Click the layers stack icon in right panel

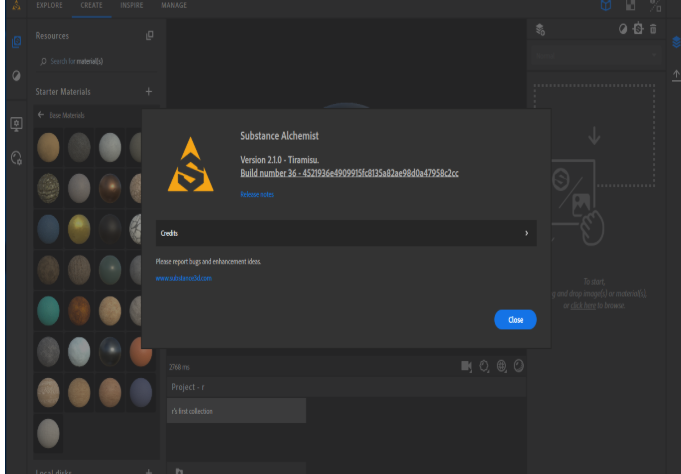coord(540,29)
